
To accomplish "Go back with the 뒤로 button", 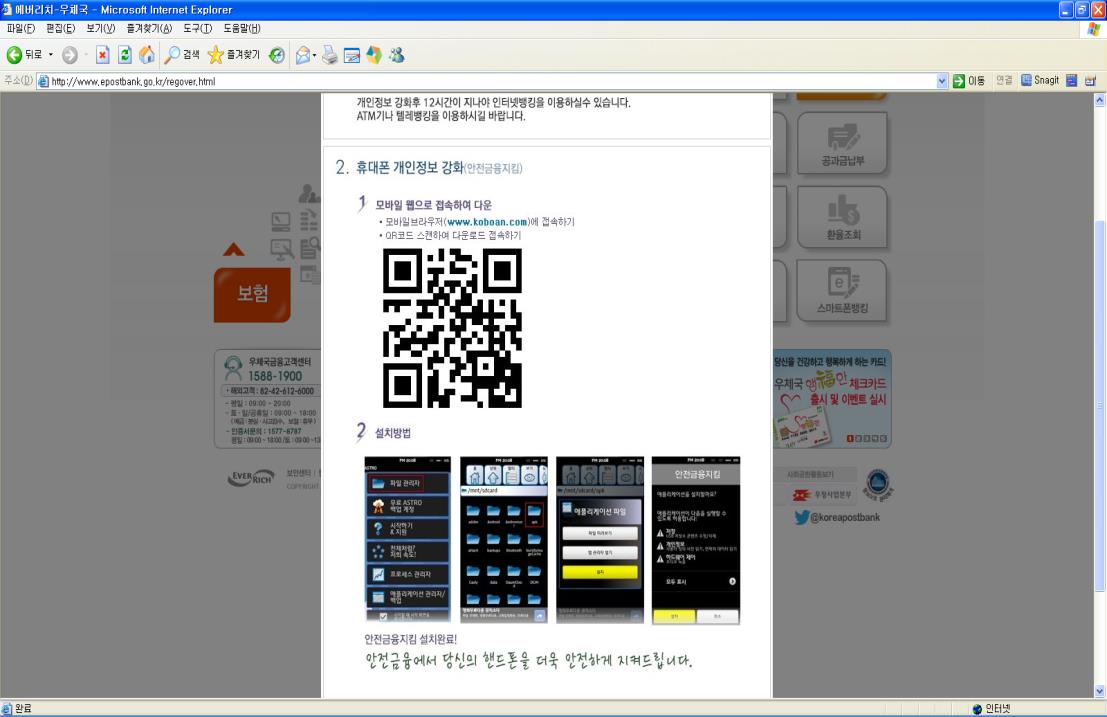I will click(24, 54).
